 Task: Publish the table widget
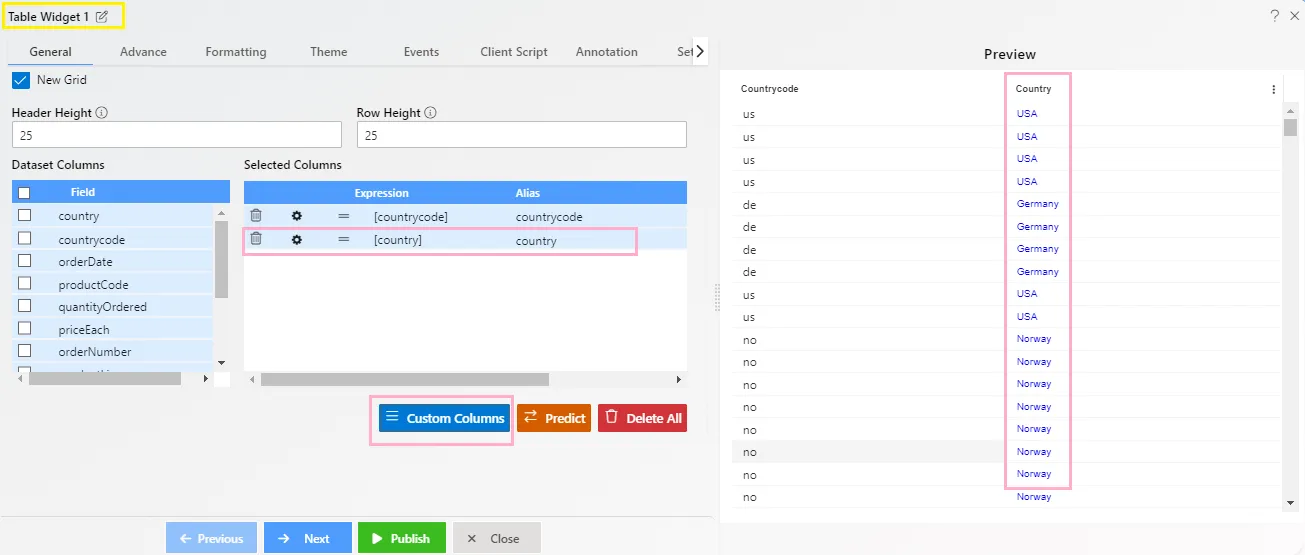pos(402,538)
